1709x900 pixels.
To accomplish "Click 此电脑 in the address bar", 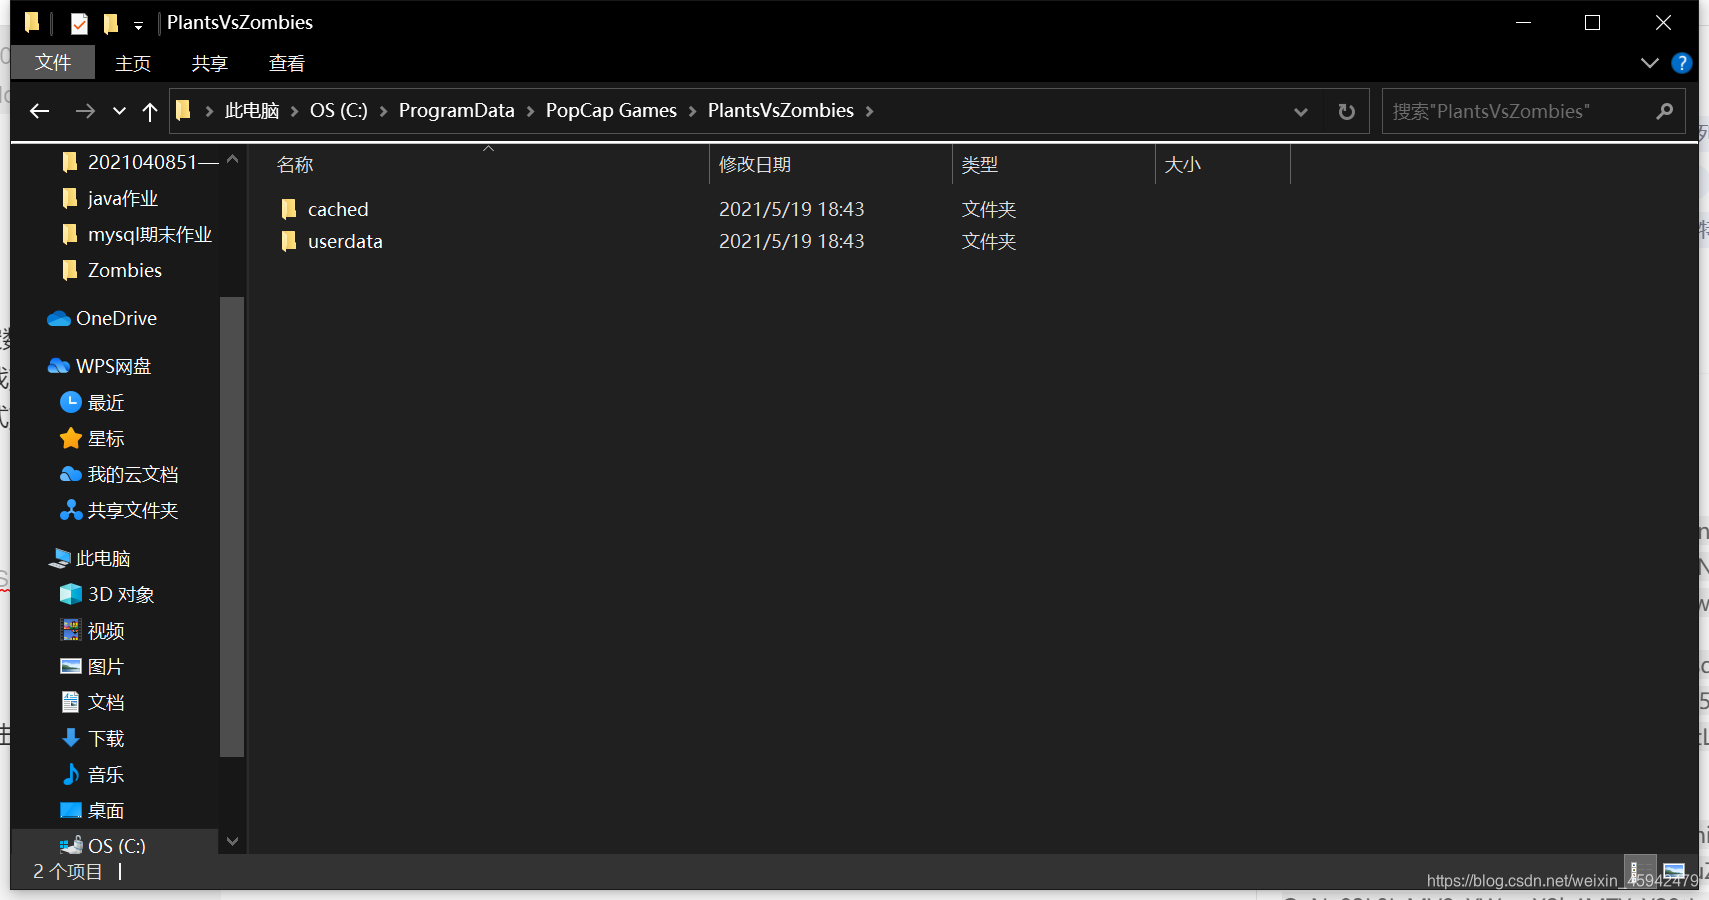I will [x=252, y=111].
